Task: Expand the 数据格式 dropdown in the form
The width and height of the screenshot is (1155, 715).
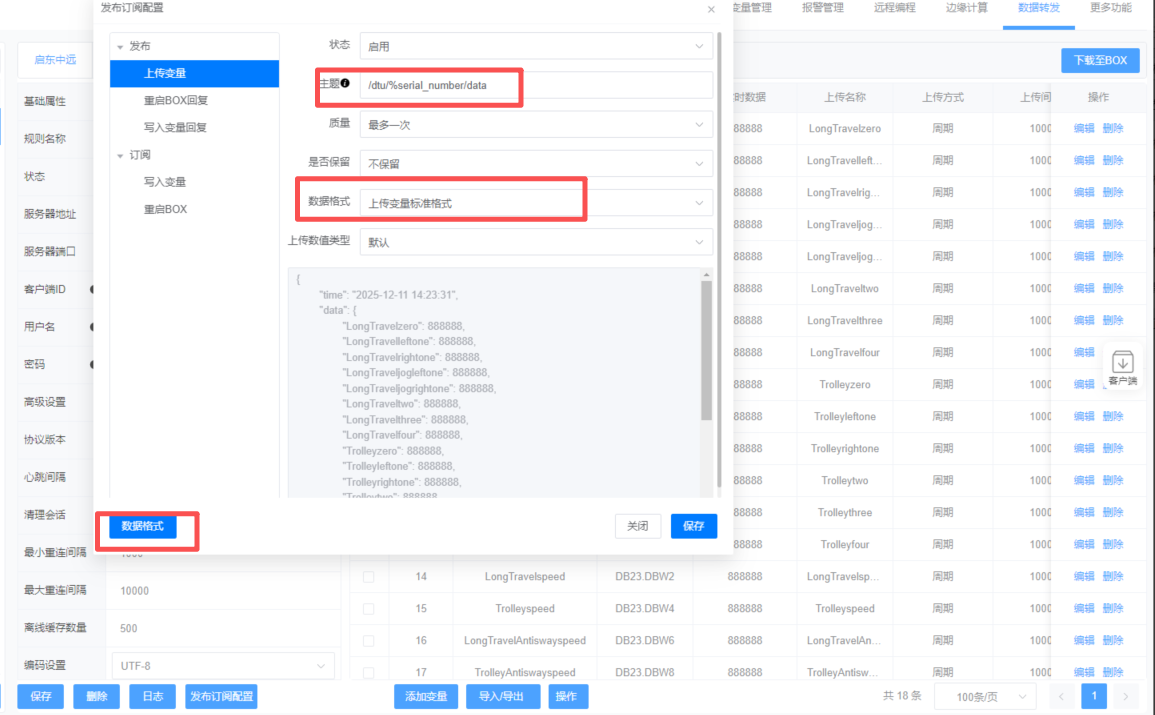Action: [536, 203]
